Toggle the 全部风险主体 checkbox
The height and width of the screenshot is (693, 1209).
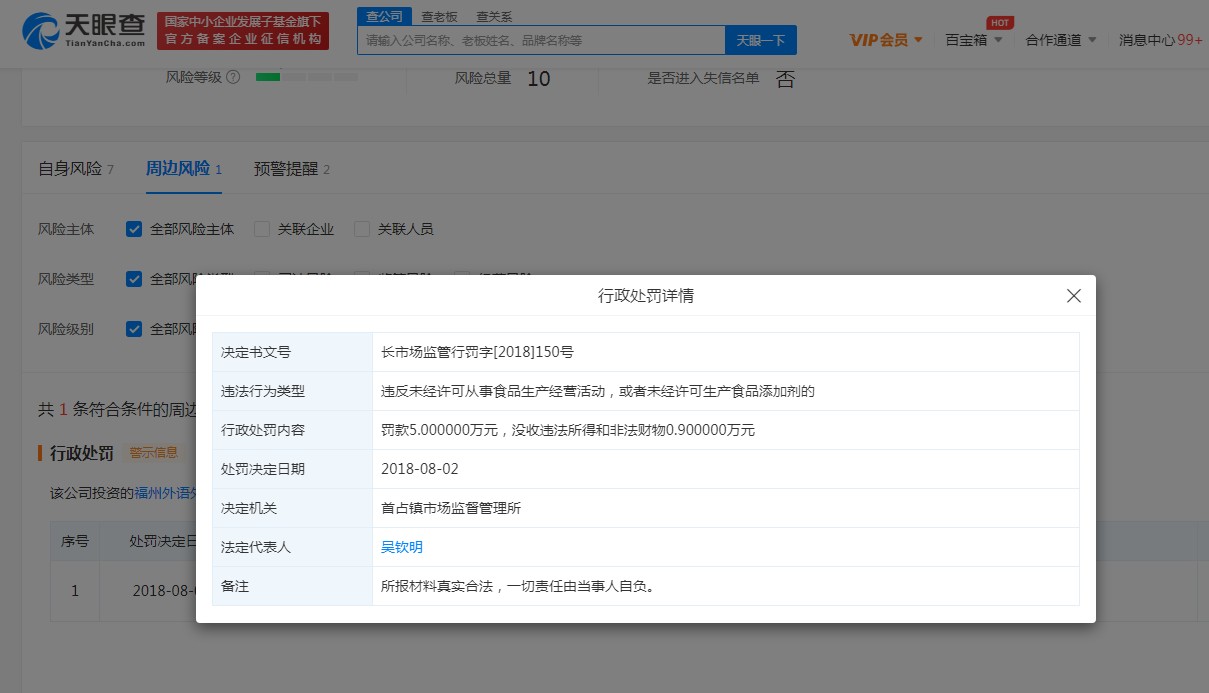[134, 229]
